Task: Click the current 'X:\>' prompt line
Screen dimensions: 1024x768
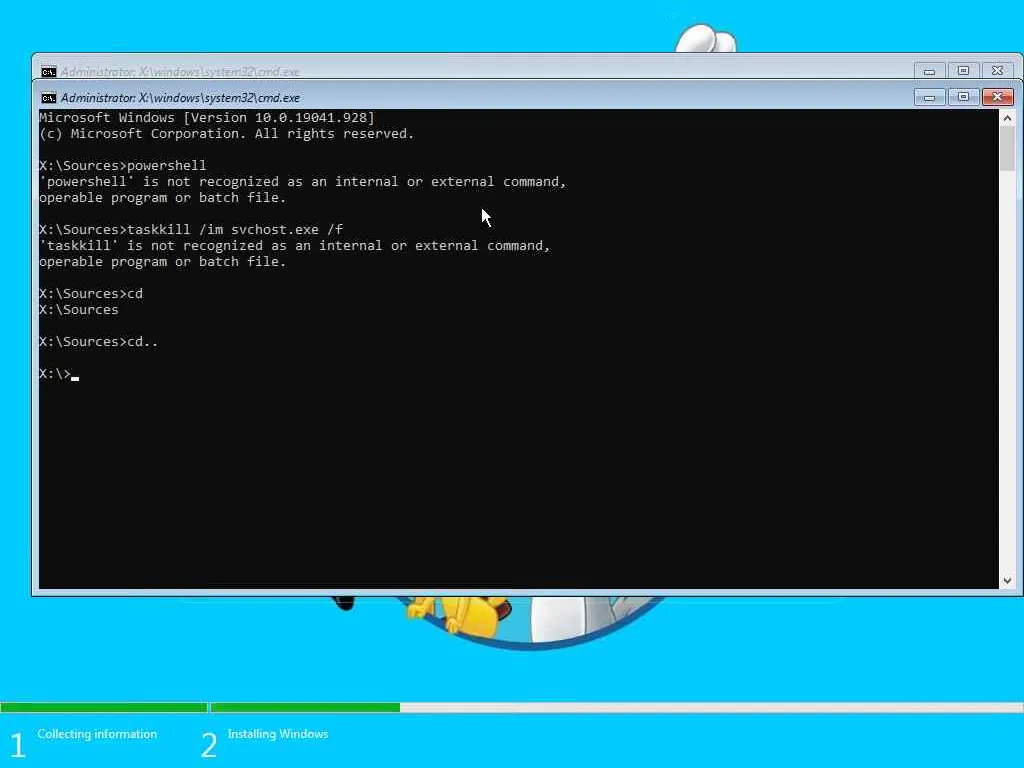Action: point(59,374)
